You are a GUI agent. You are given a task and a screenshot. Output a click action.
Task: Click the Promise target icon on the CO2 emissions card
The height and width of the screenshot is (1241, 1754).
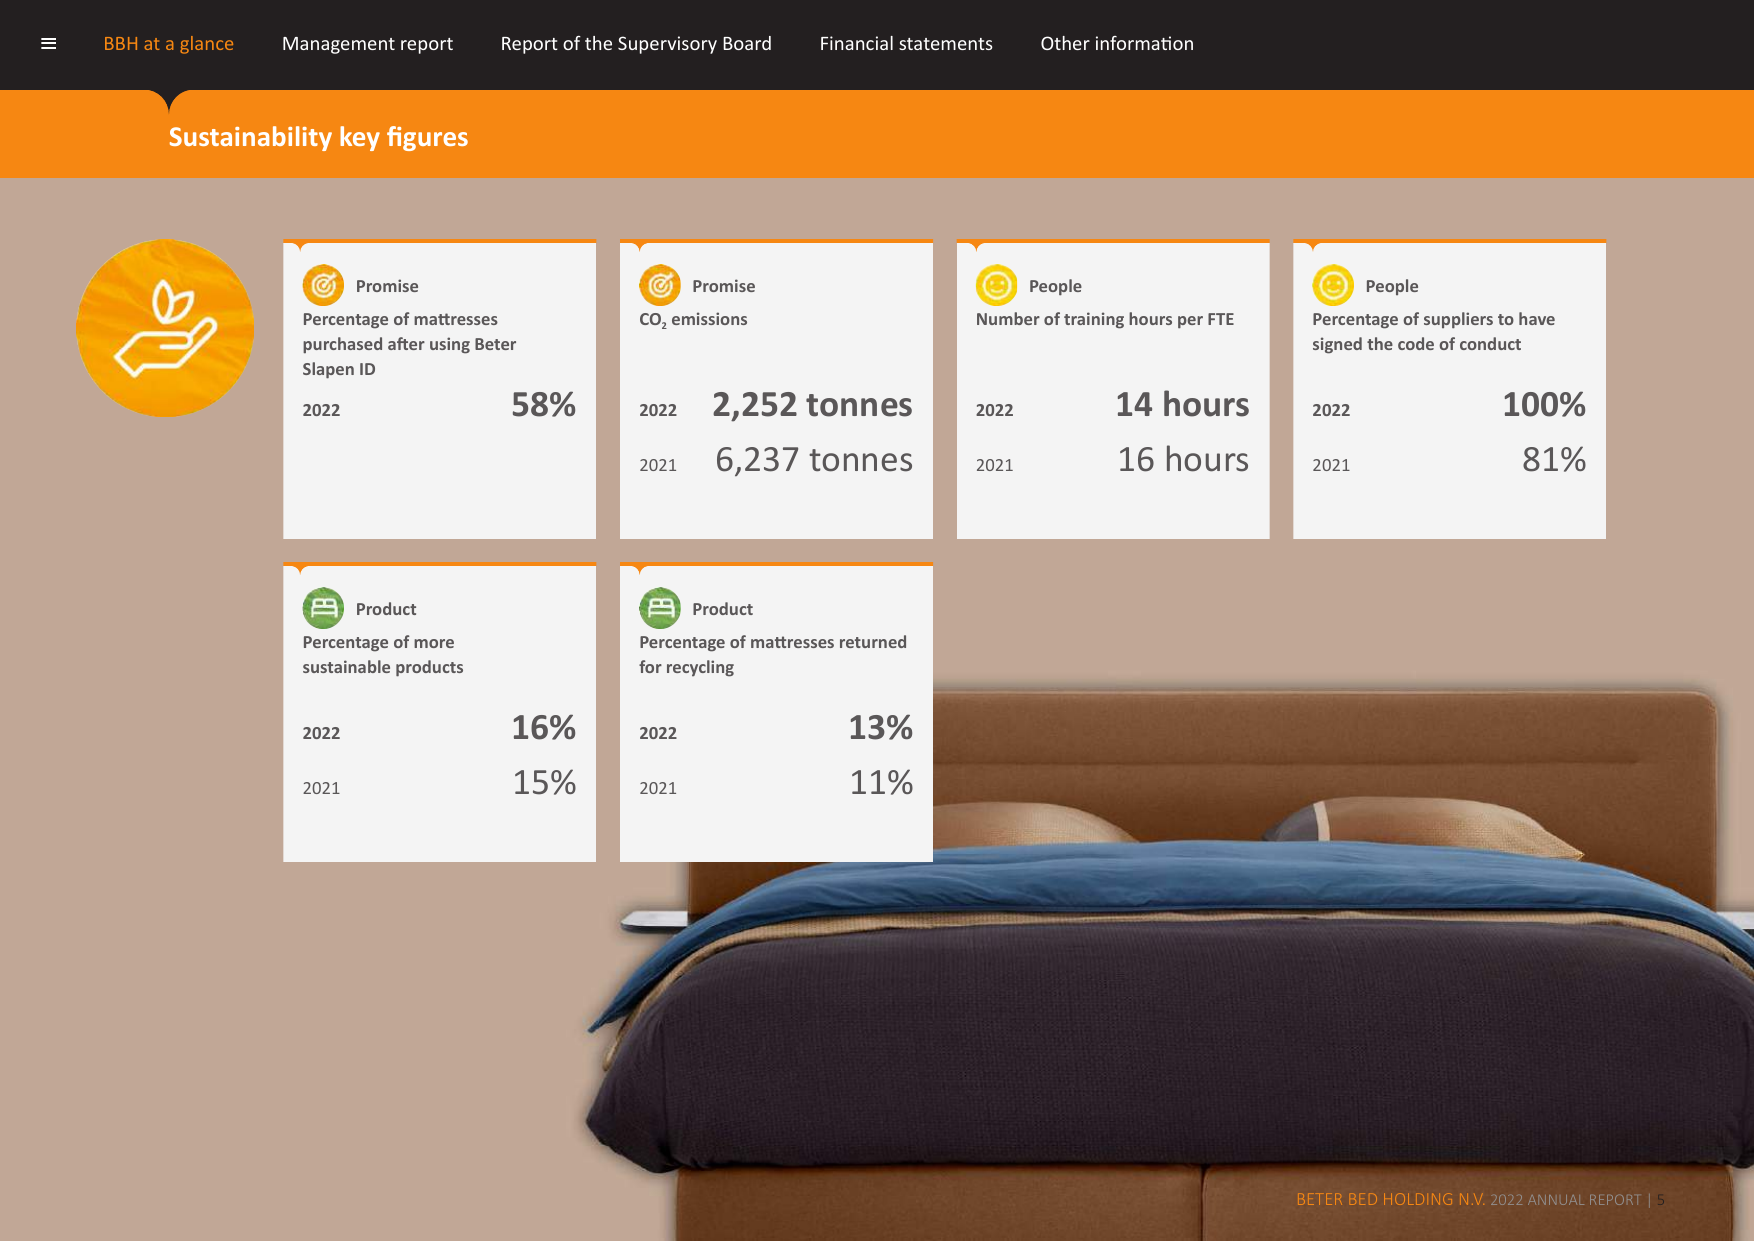point(660,285)
